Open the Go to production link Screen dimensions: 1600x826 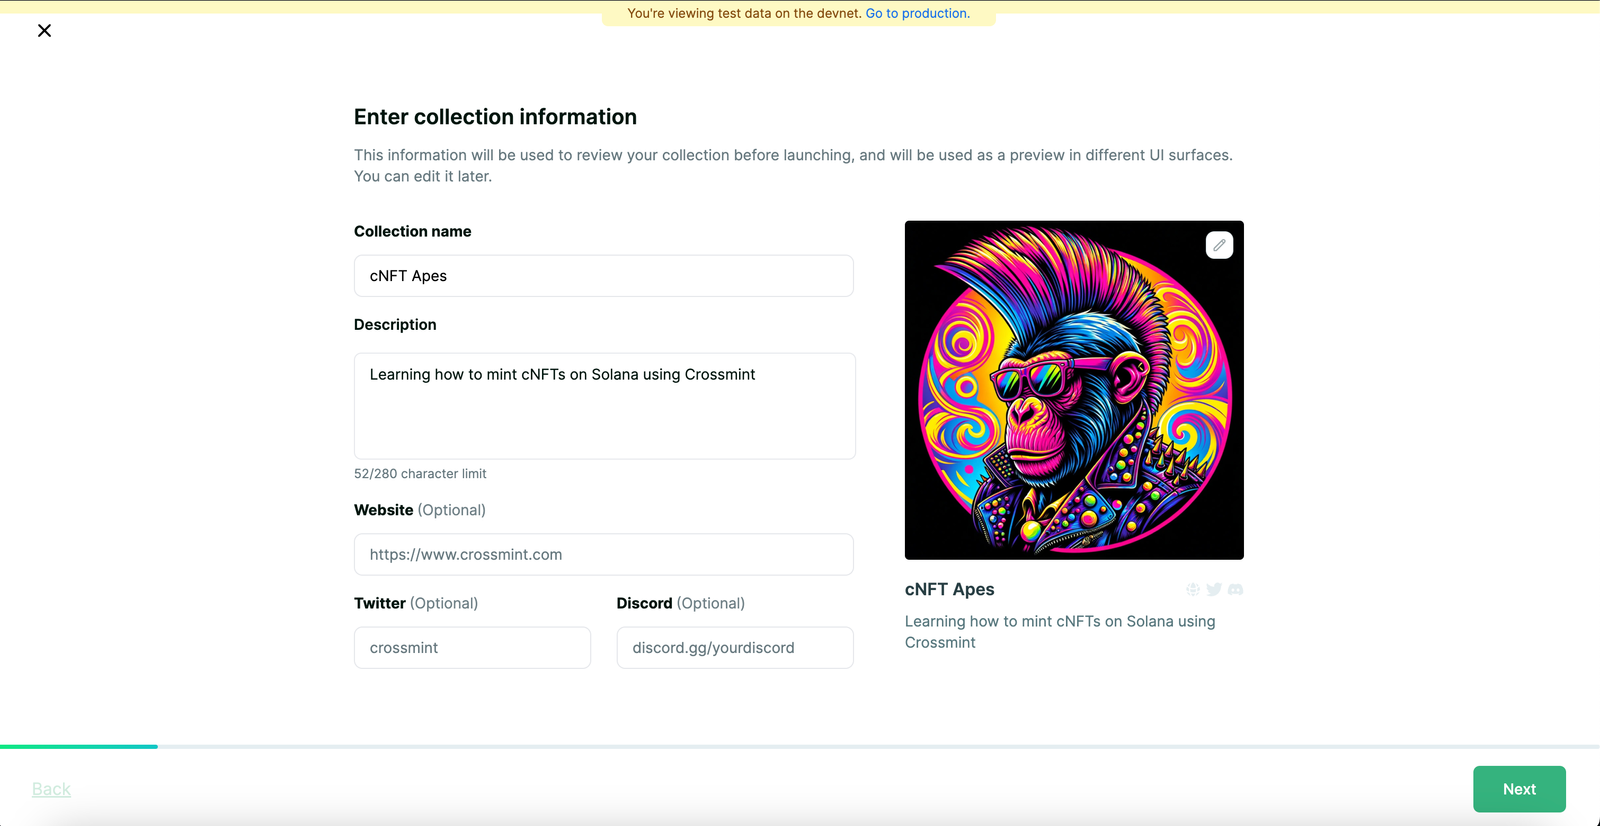(917, 13)
